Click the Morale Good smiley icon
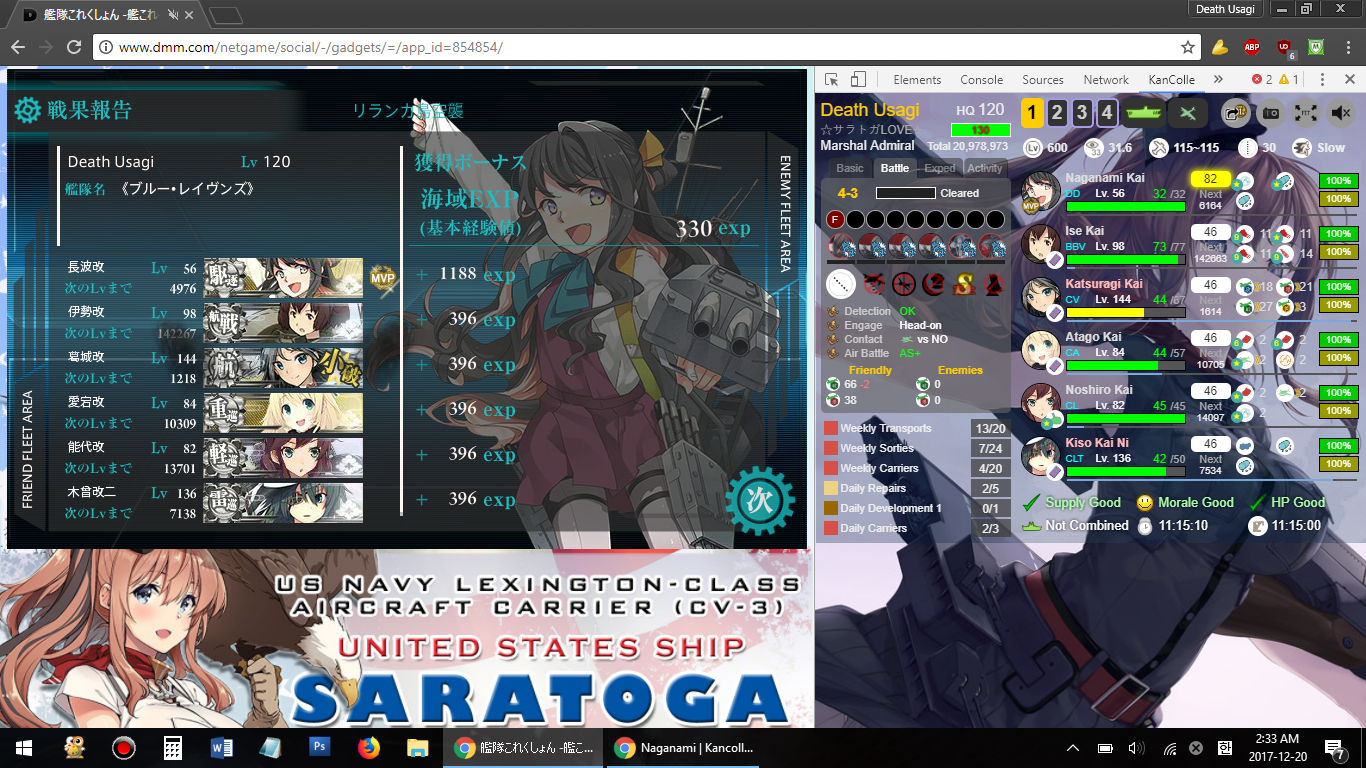Screen dimensions: 1366x768 click(x=1144, y=503)
